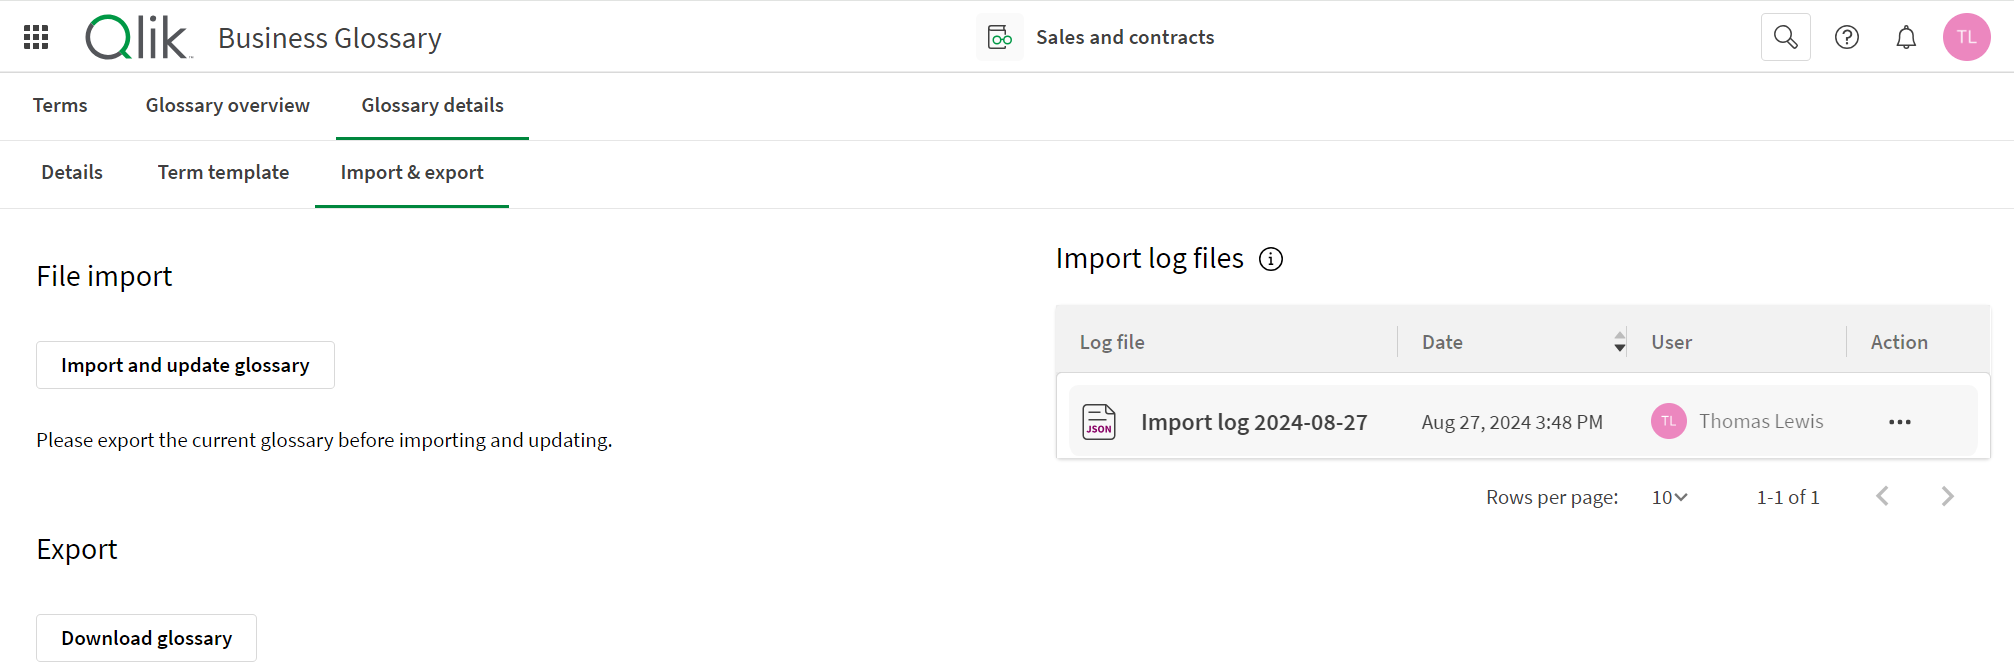Open the Import log 2024-08-27 entry
Image resolution: width=2014 pixels, height=671 pixels.
pos(1253,422)
